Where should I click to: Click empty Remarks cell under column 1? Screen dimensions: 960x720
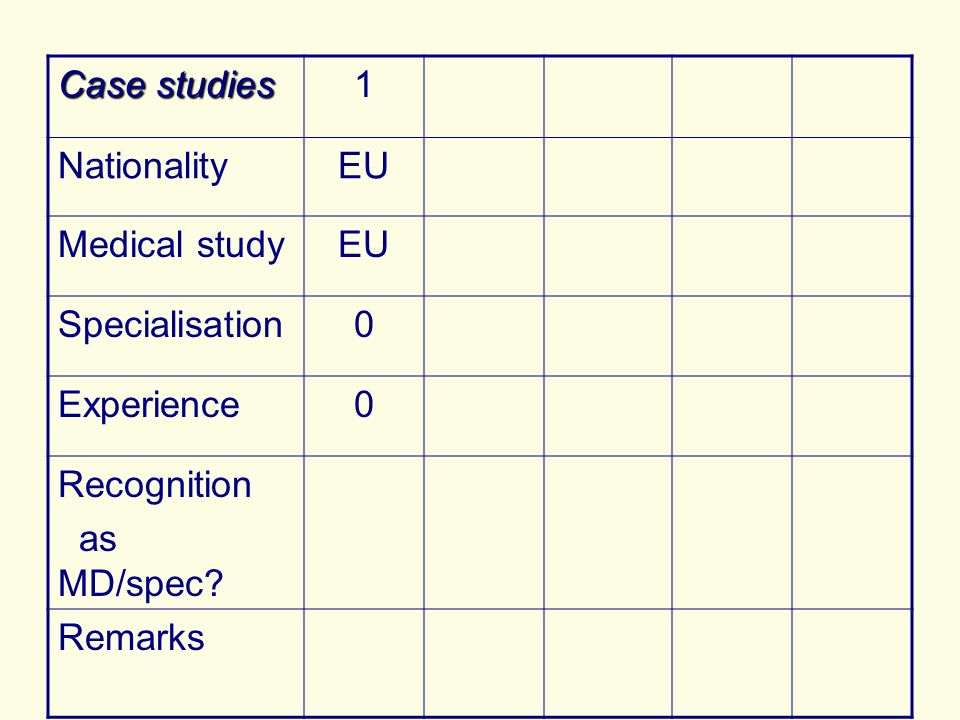364,662
